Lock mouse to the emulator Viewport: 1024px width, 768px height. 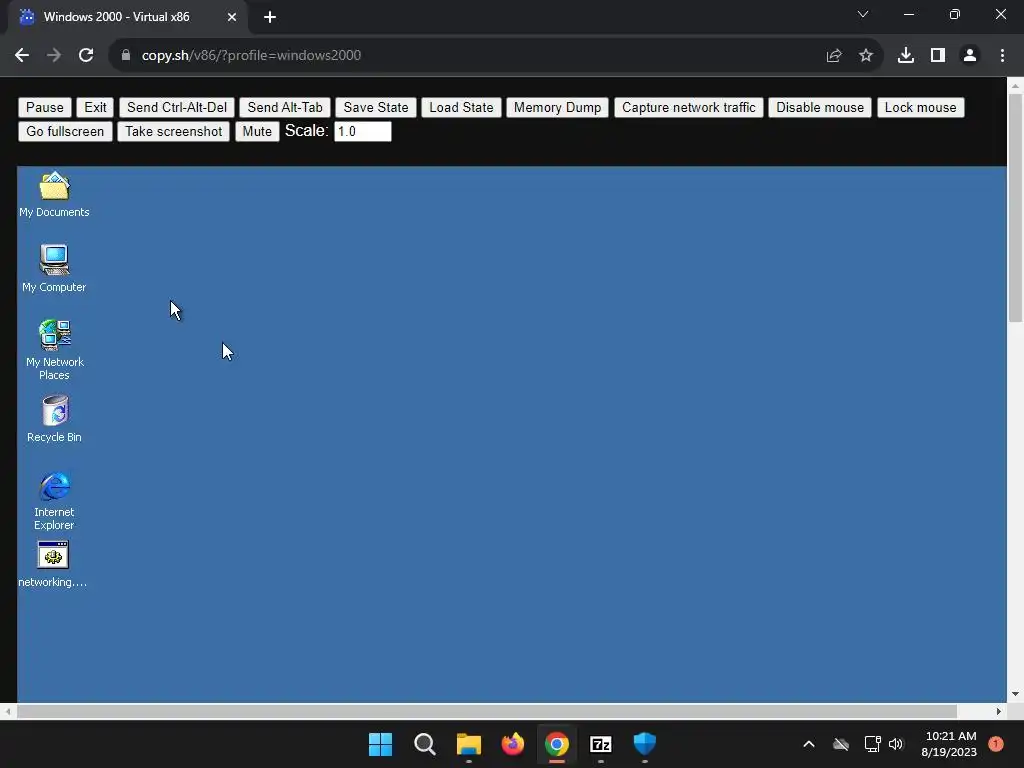pos(921,107)
